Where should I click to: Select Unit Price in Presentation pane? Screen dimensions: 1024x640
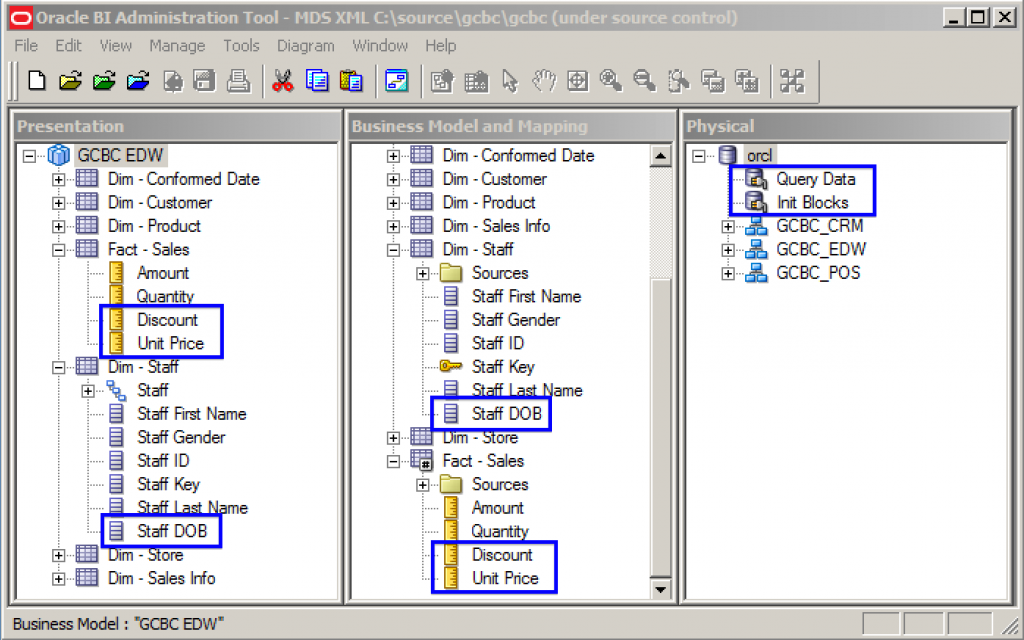(x=170, y=344)
